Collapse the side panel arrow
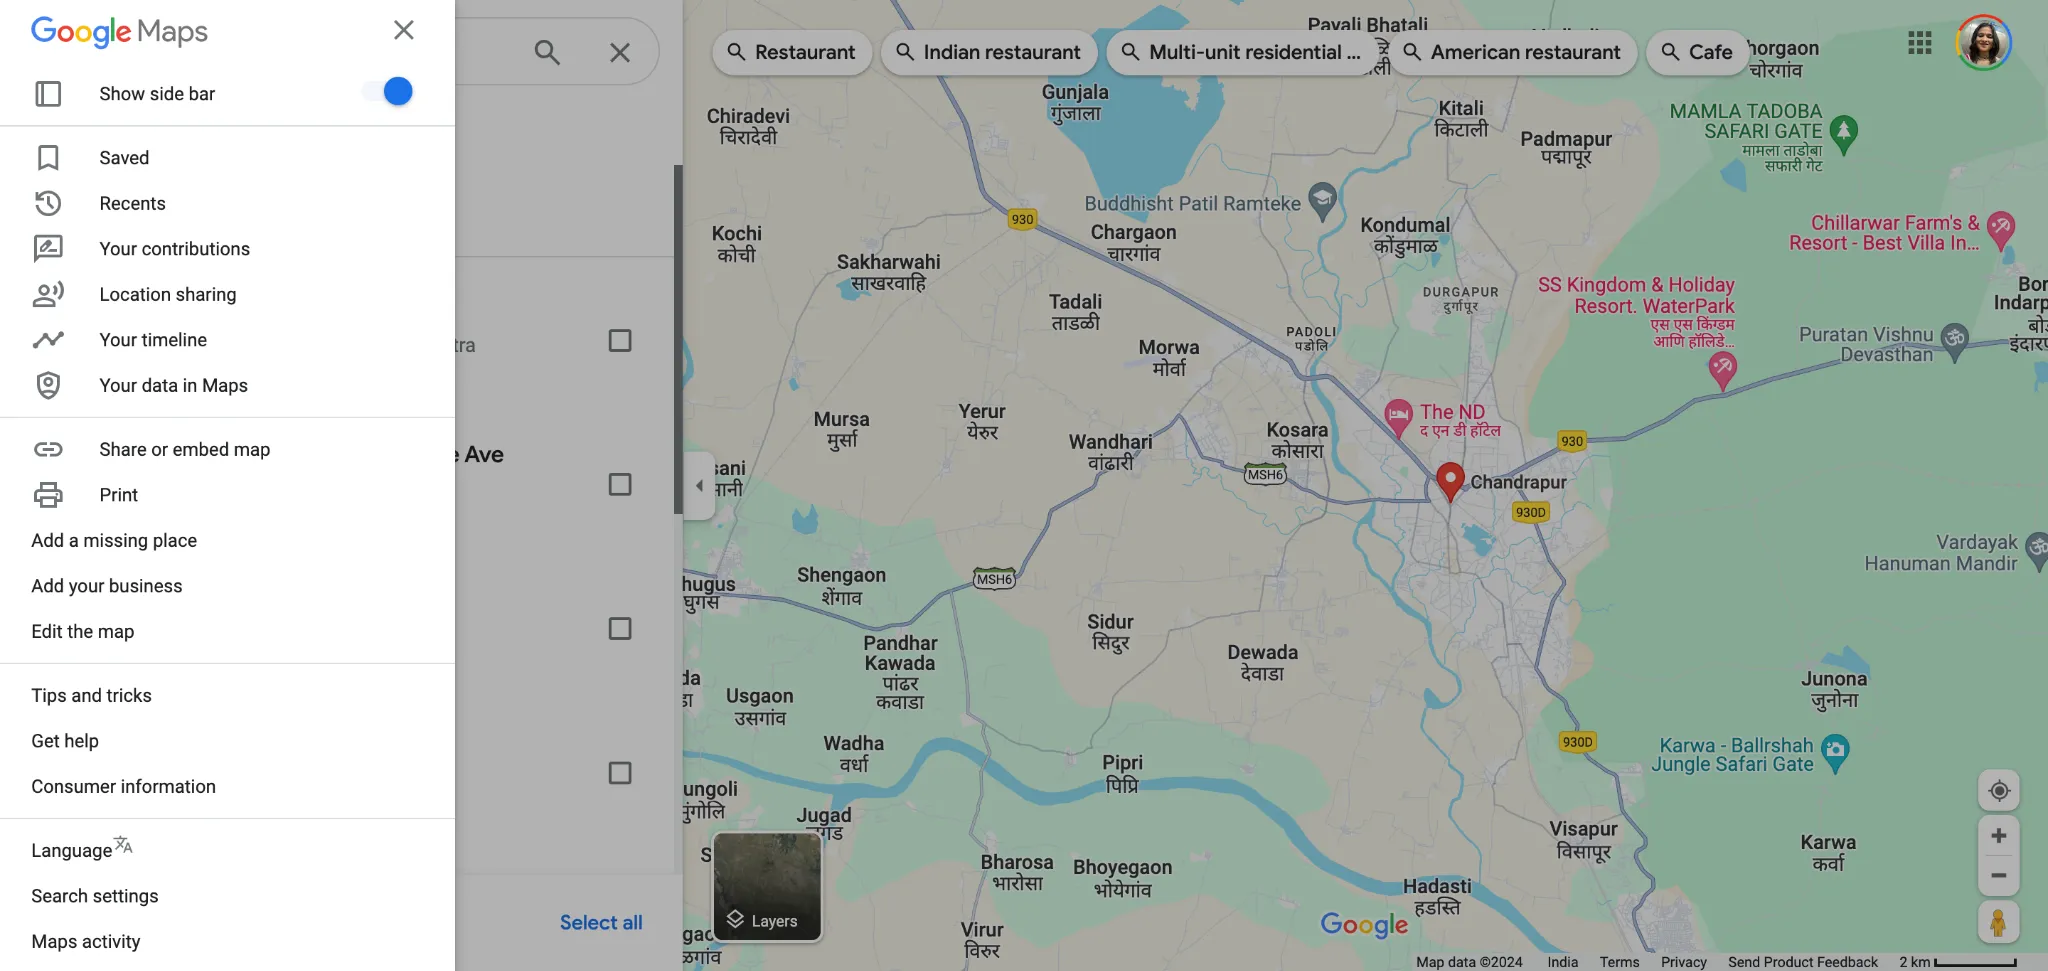This screenshot has width=2048, height=971. click(x=699, y=486)
